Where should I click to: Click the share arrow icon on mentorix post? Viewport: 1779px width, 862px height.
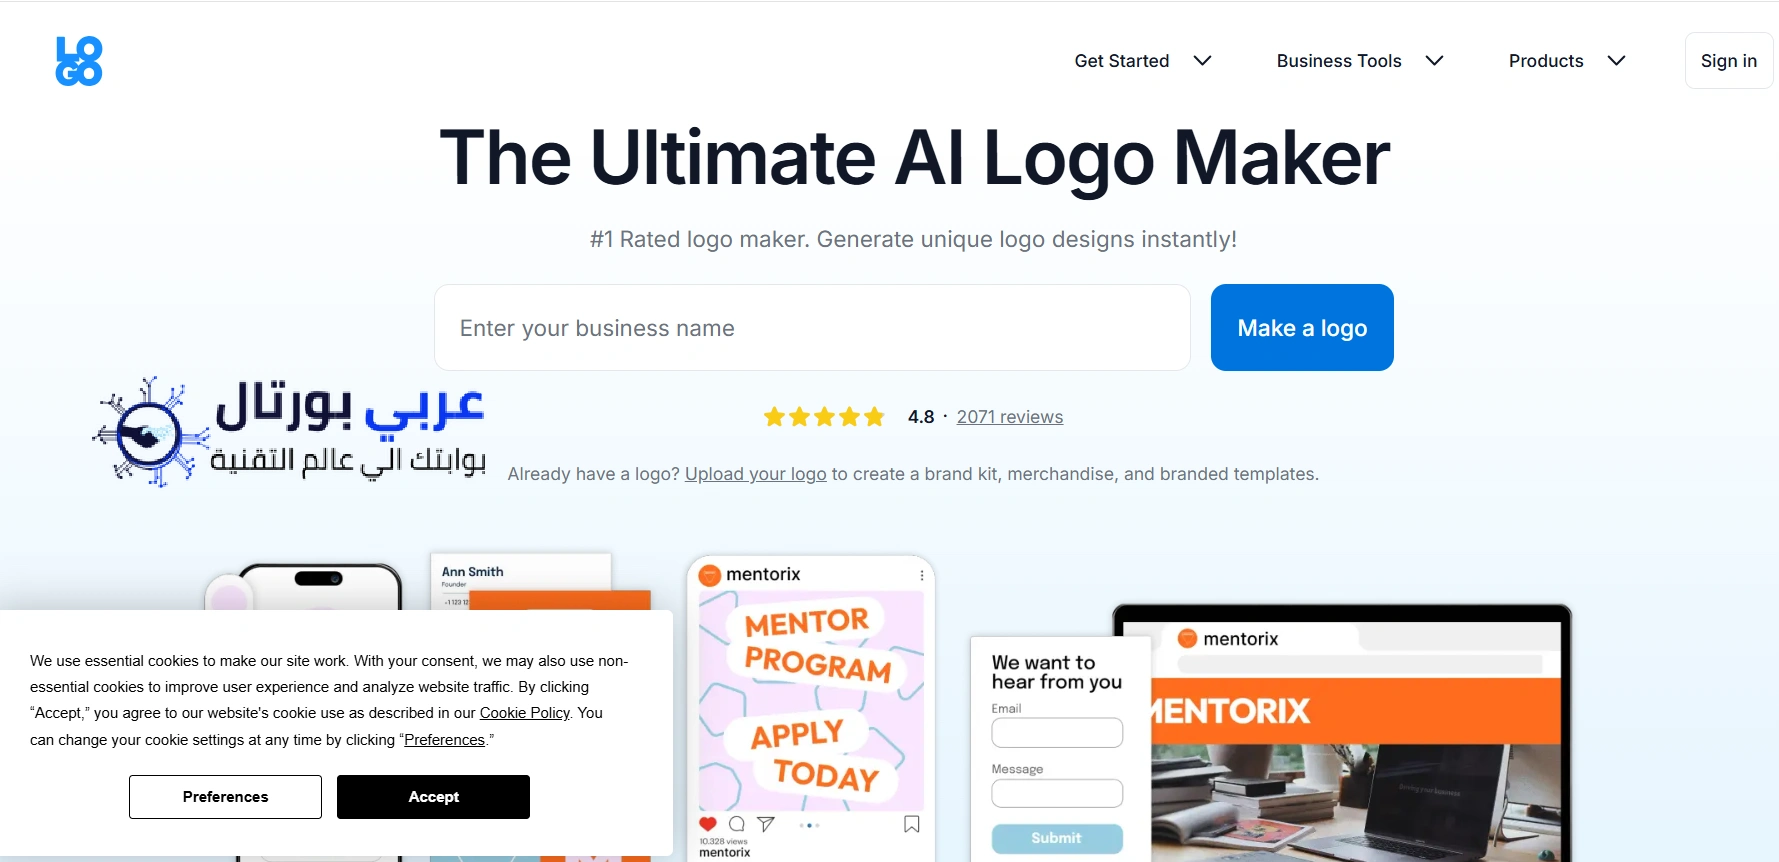point(766,824)
